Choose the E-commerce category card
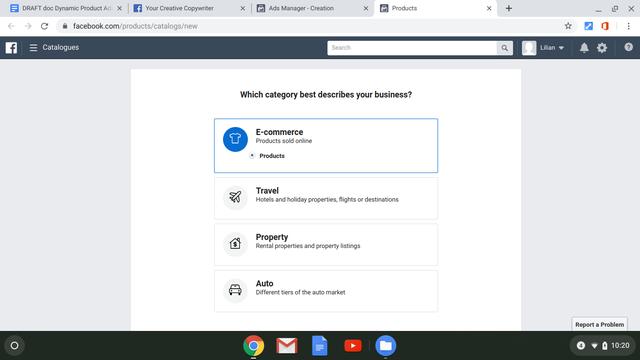 point(326,146)
